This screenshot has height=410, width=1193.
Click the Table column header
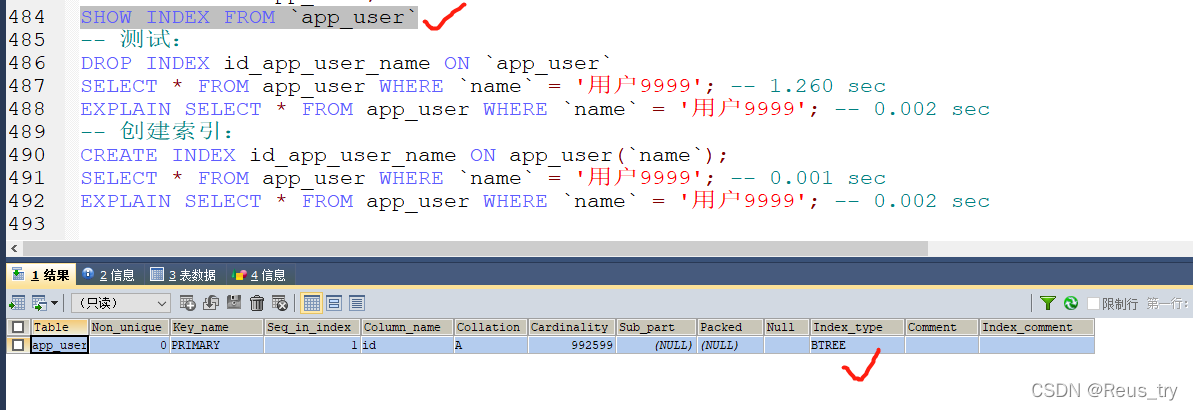coord(59,327)
